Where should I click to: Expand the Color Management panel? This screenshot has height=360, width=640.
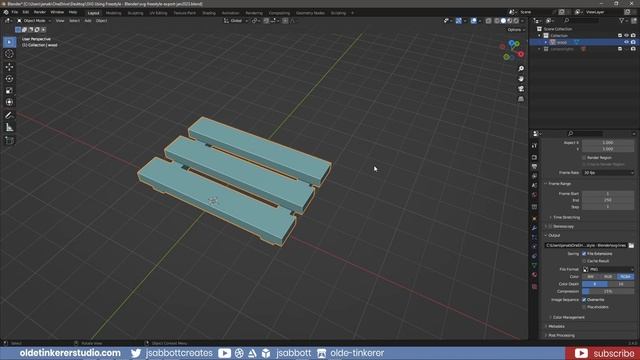pyautogui.click(x=569, y=318)
